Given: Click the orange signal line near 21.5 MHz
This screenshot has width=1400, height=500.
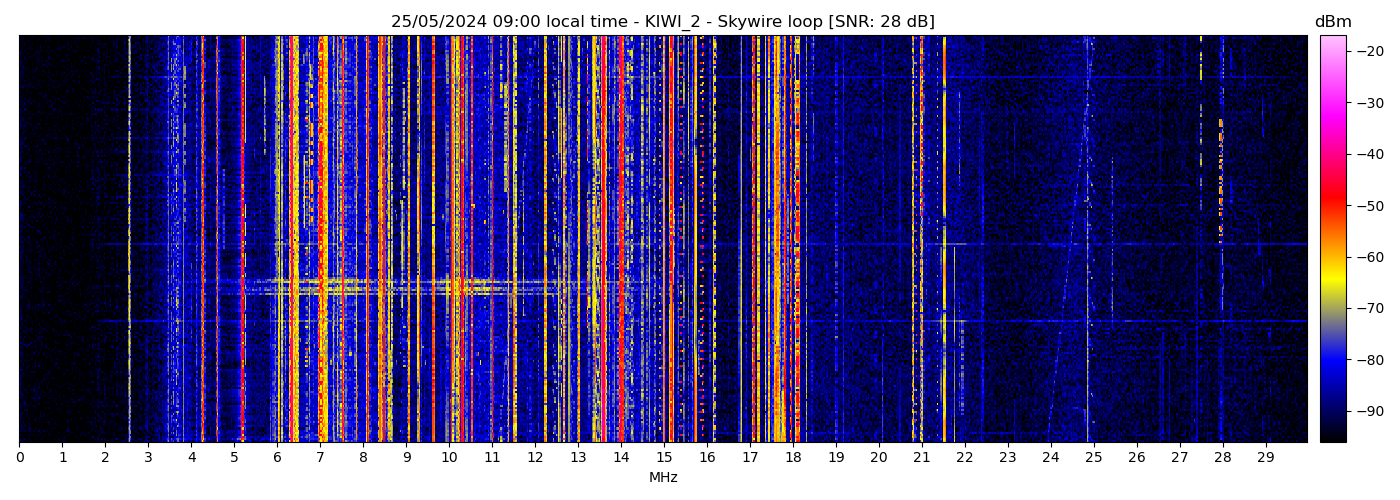Looking at the screenshot, I should (943, 240).
